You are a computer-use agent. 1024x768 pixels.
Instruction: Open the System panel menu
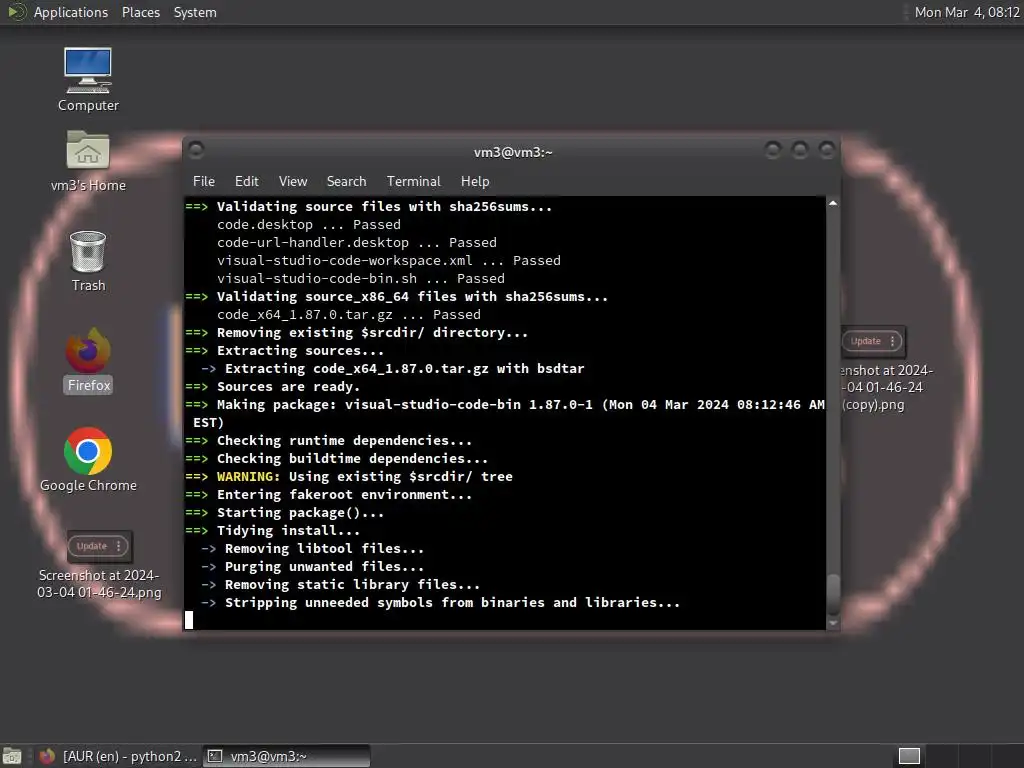click(x=195, y=12)
